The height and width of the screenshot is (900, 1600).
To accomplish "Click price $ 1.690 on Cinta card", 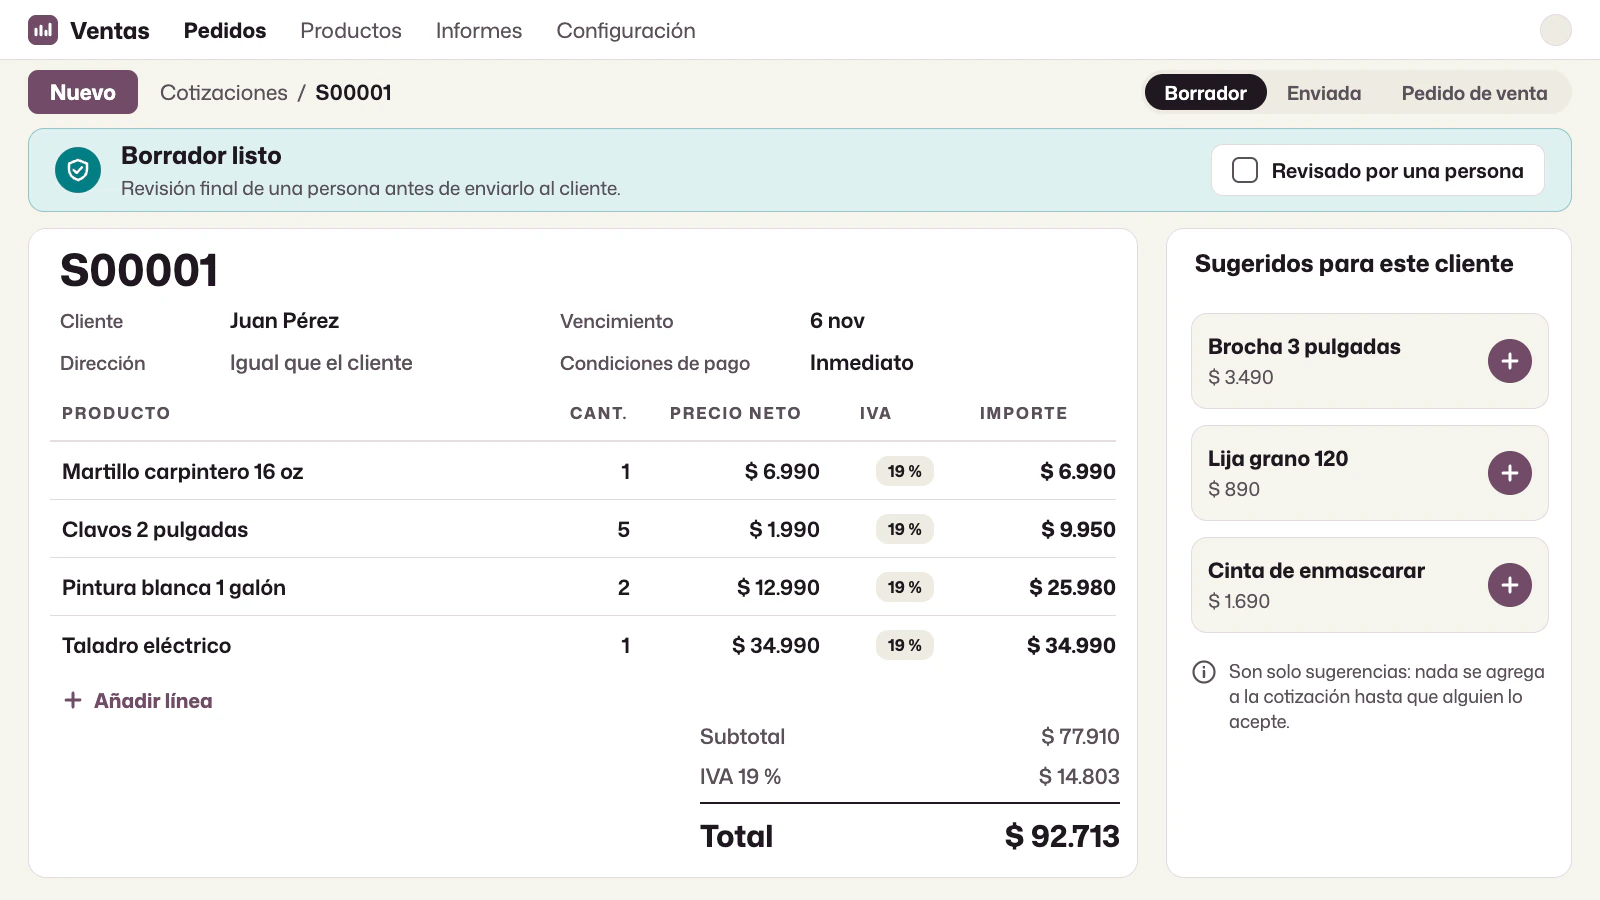I will tap(1239, 601).
